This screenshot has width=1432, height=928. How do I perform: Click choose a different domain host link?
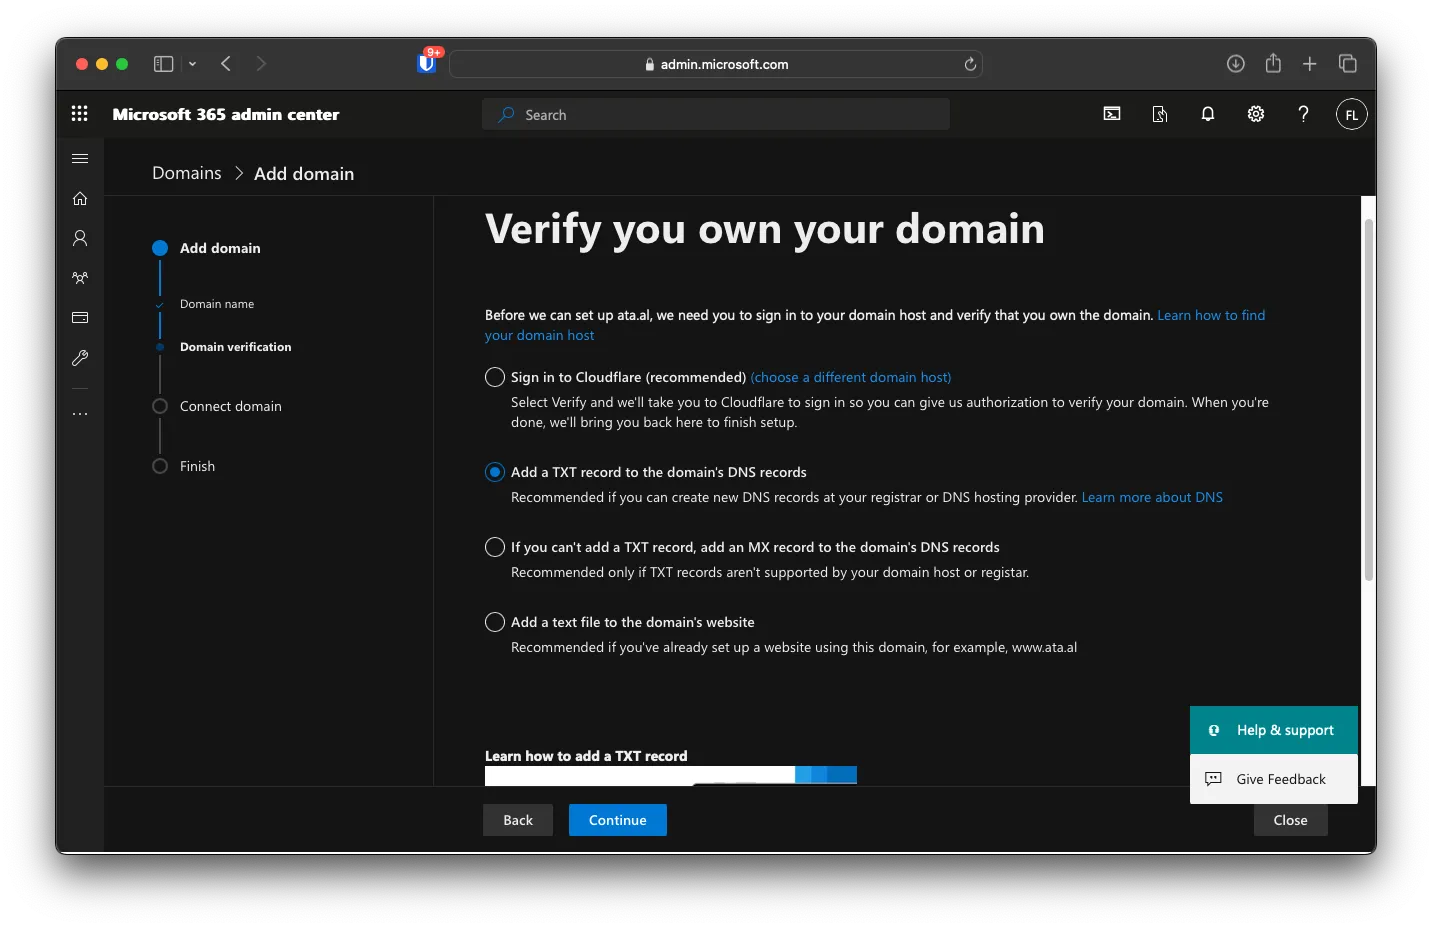pyautogui.click(x=851, y=377)
